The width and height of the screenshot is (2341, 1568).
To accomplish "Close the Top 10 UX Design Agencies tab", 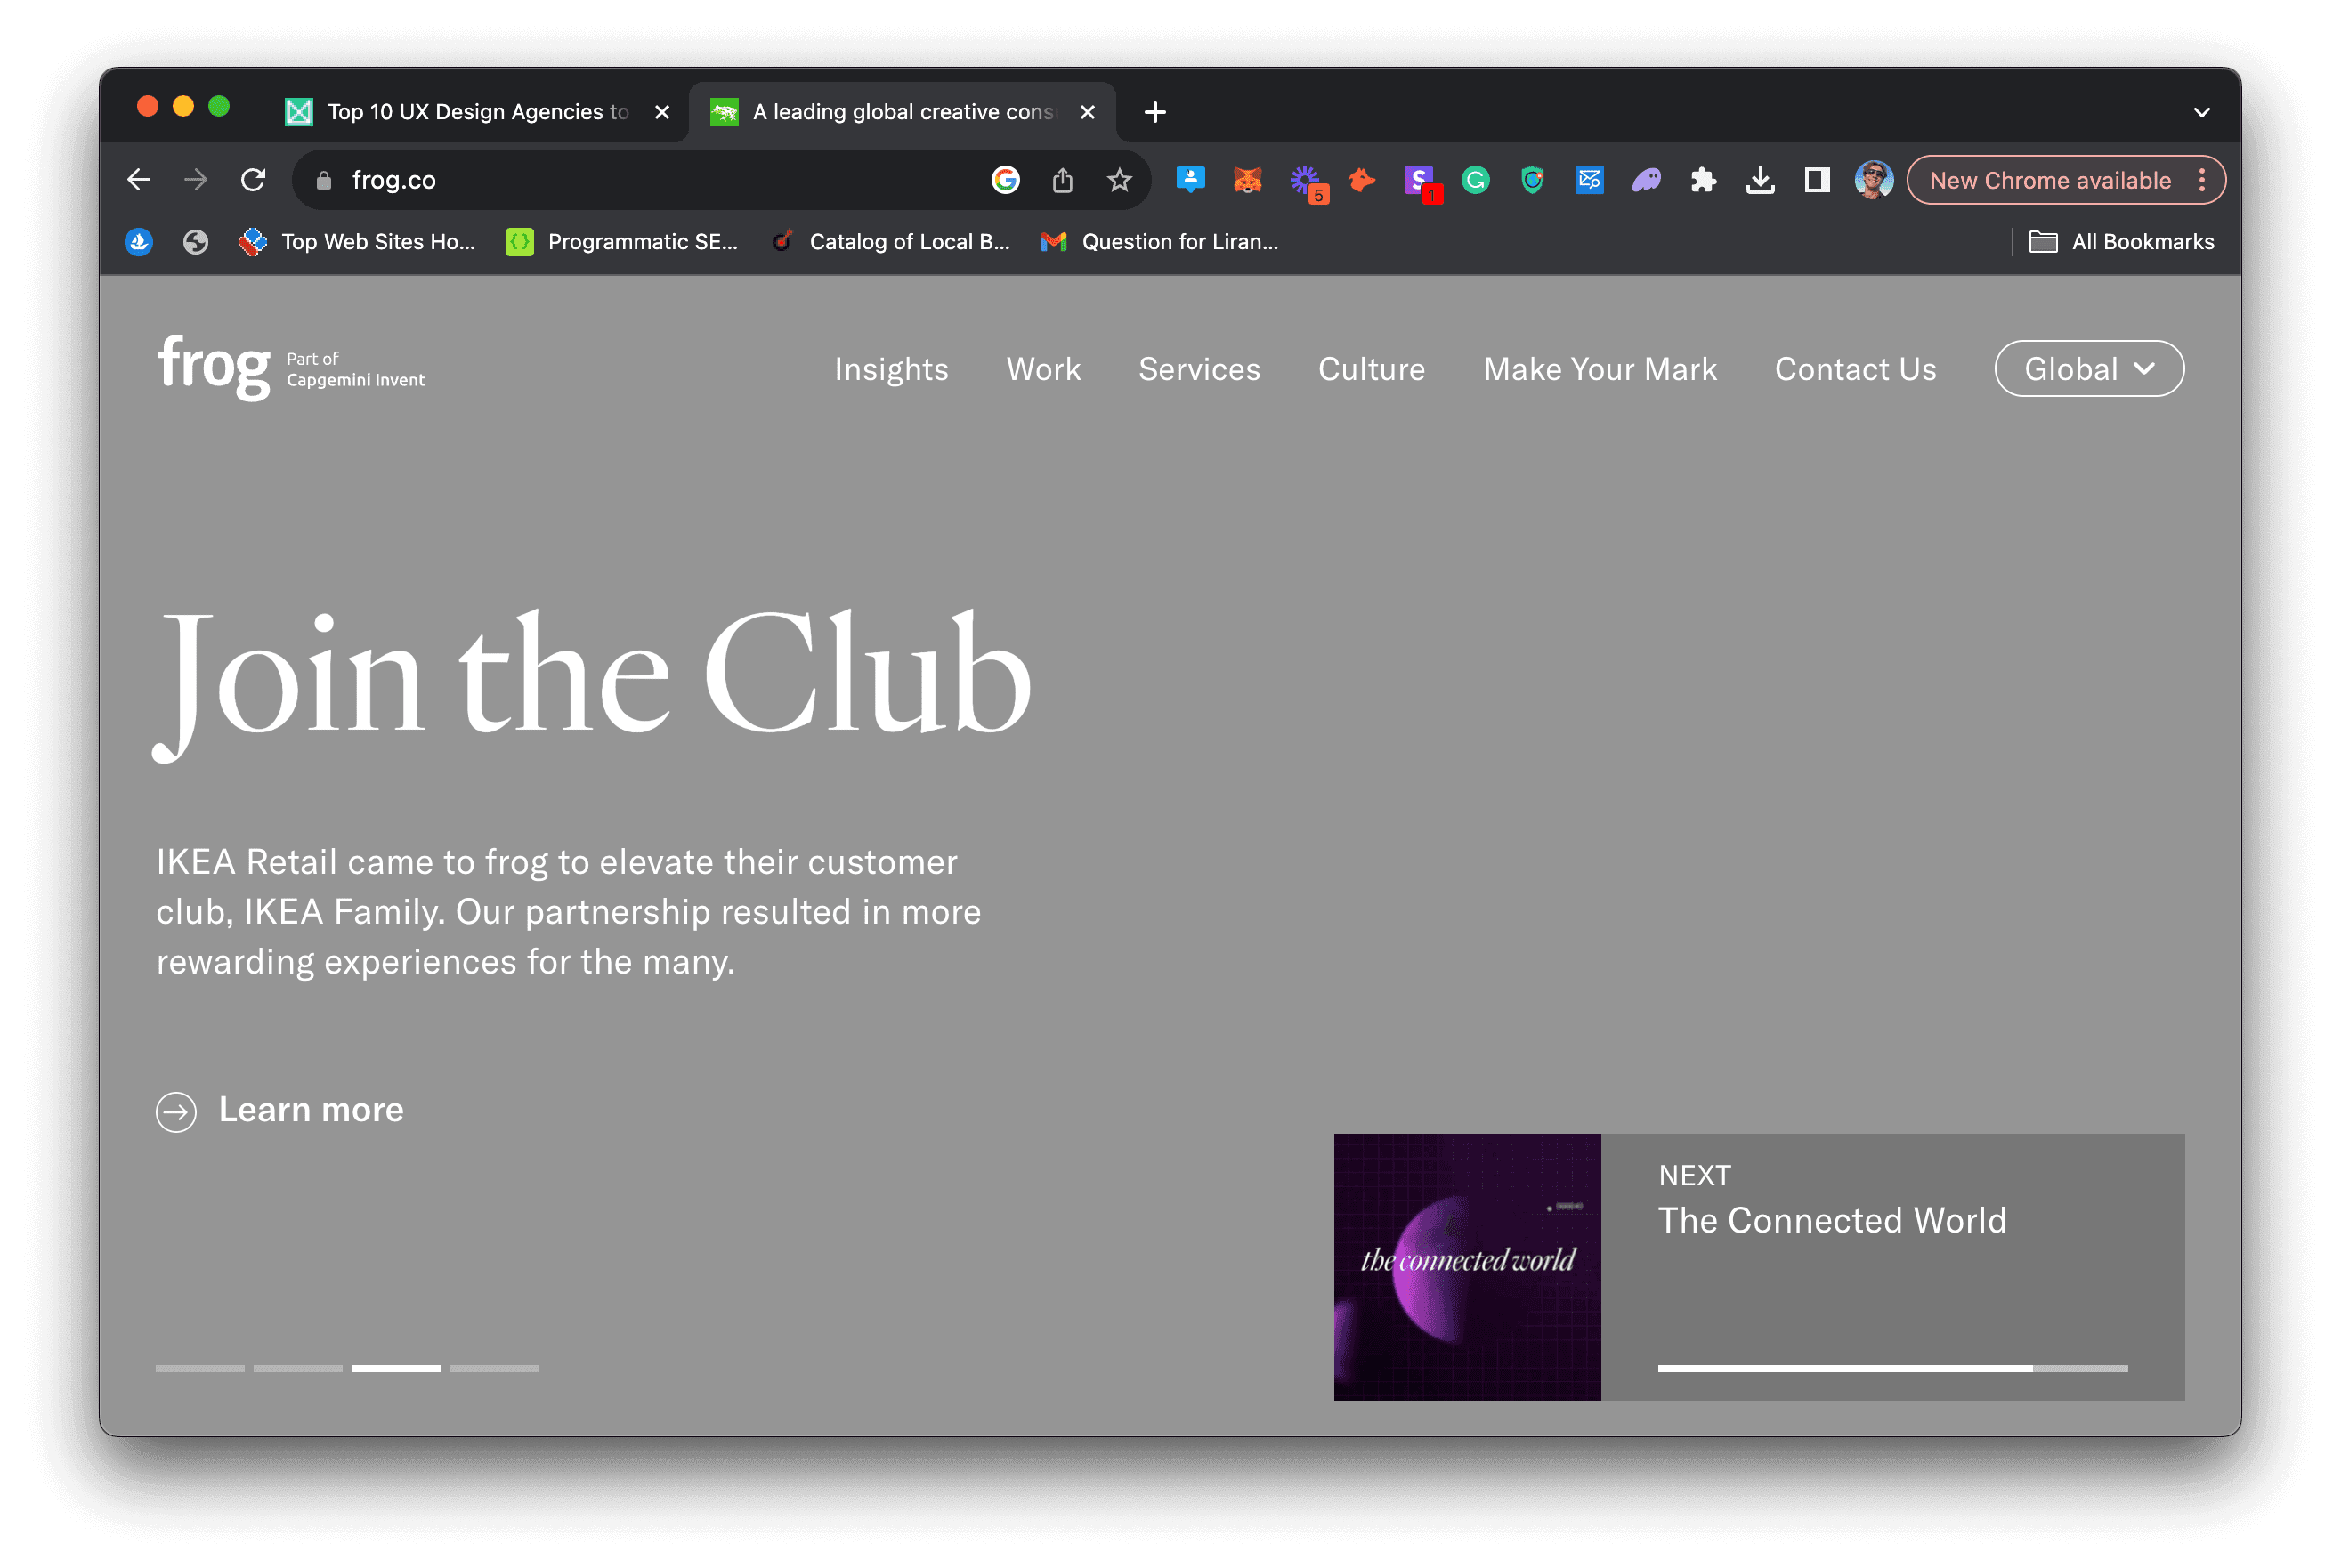I will (x=662, y=112).
